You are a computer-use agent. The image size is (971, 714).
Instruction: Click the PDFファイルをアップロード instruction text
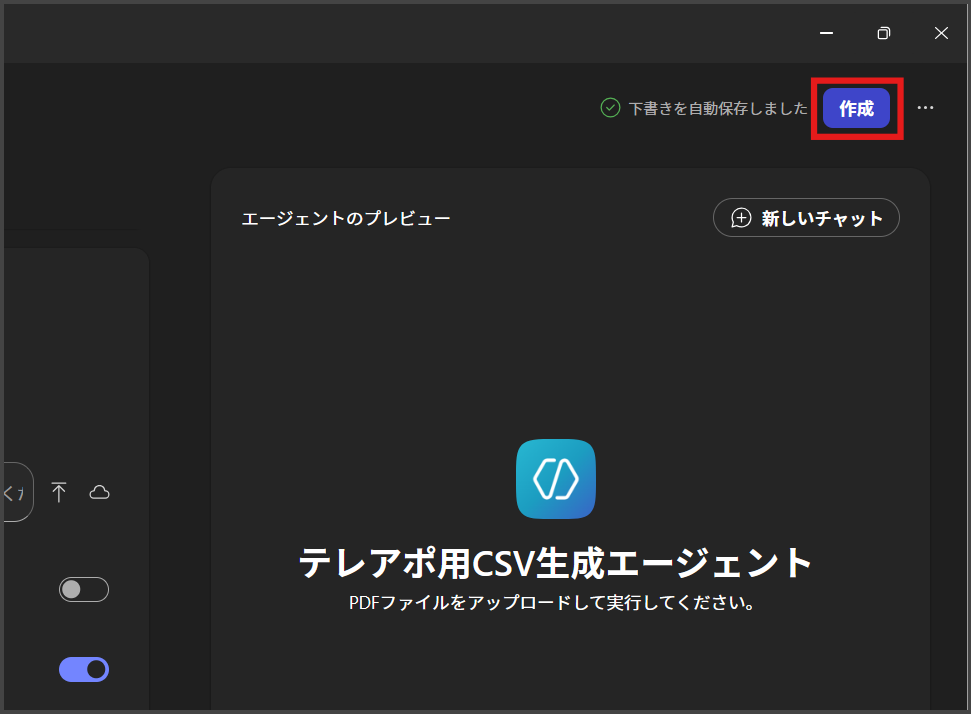(551, 603)
